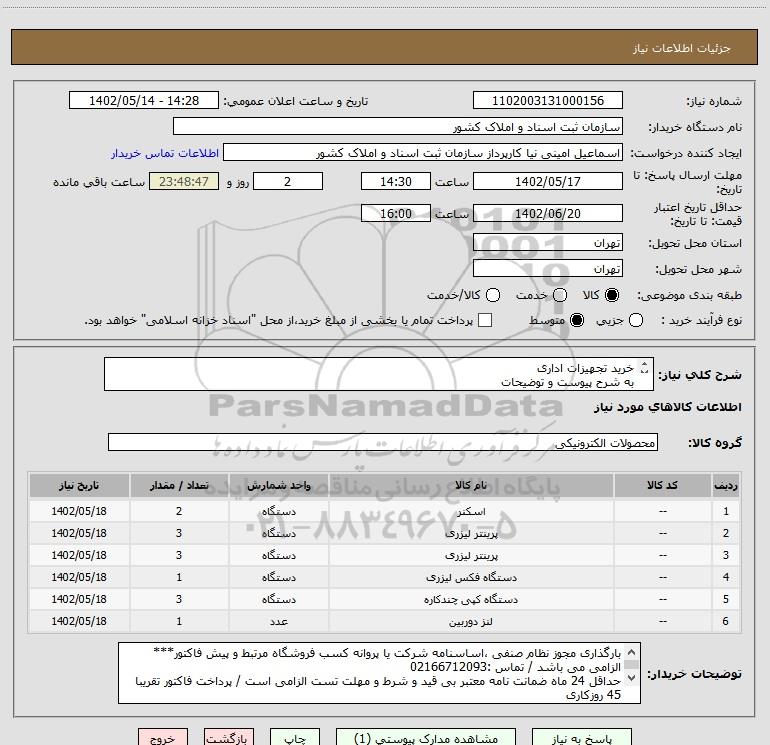Click the اطلاعات کالاهای مورد نیاز heading
The height and width of the screenshot is (745, 770).
(x=667, y=407)
